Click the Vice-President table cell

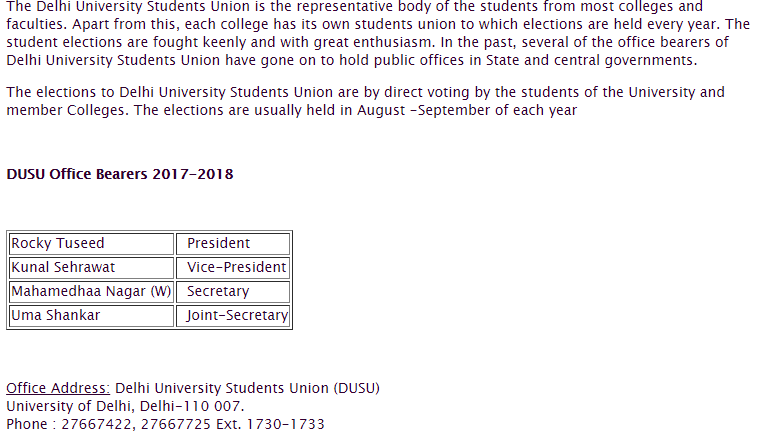233,268
